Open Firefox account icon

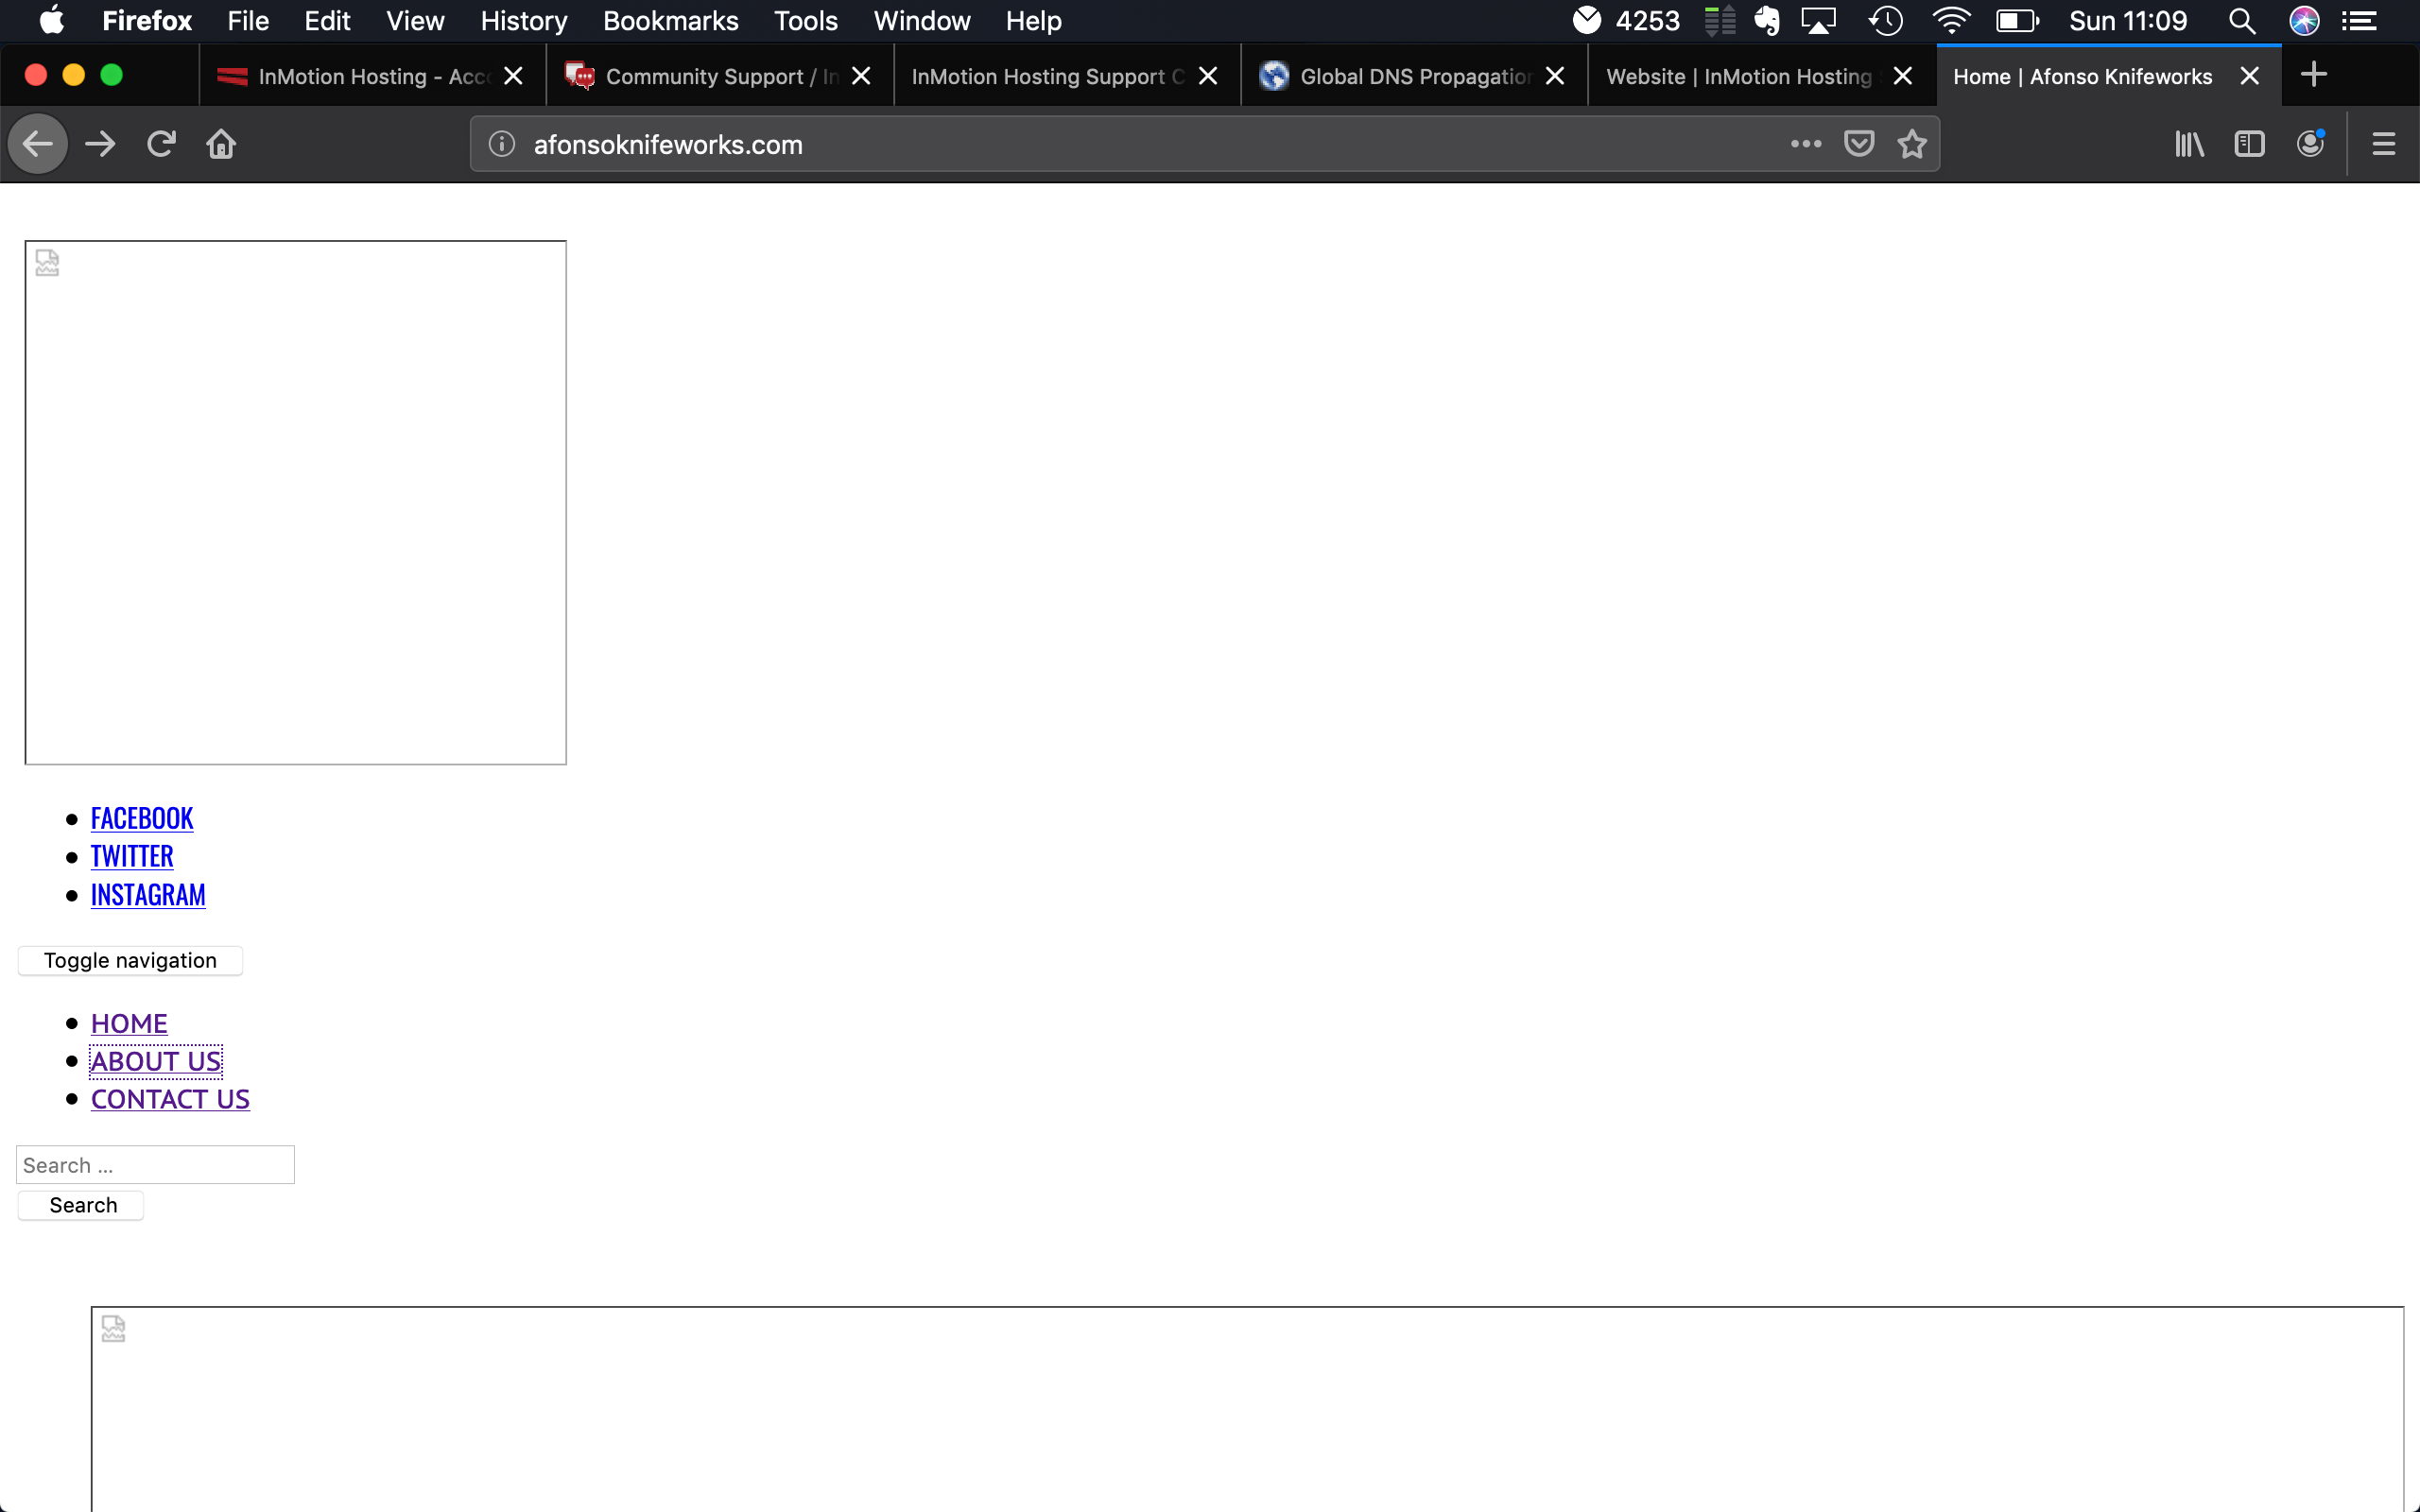point(2310,144)
